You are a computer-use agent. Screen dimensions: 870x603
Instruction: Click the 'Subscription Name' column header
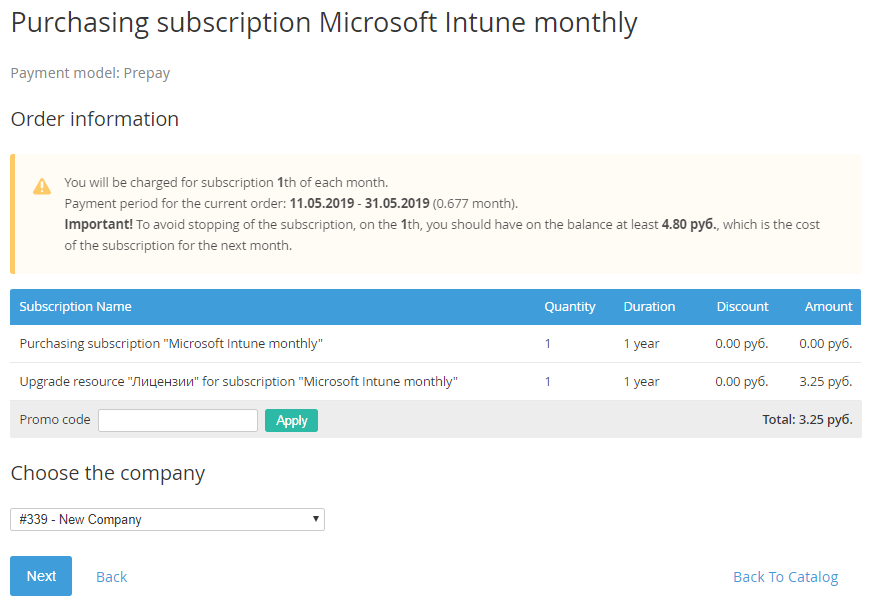point(75,307)
